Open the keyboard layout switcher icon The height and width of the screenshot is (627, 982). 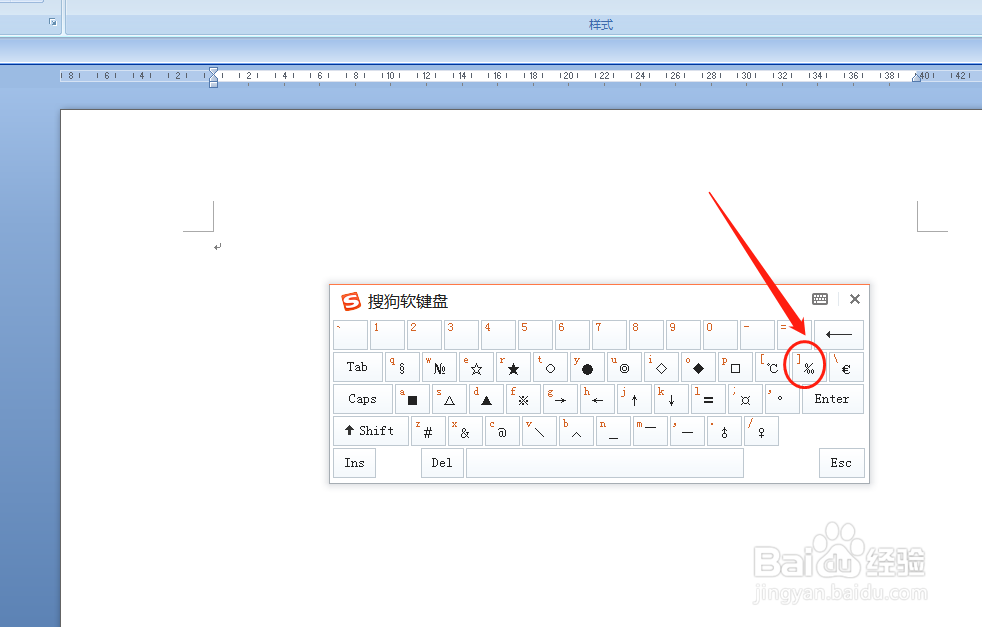[x=819, y=299]
